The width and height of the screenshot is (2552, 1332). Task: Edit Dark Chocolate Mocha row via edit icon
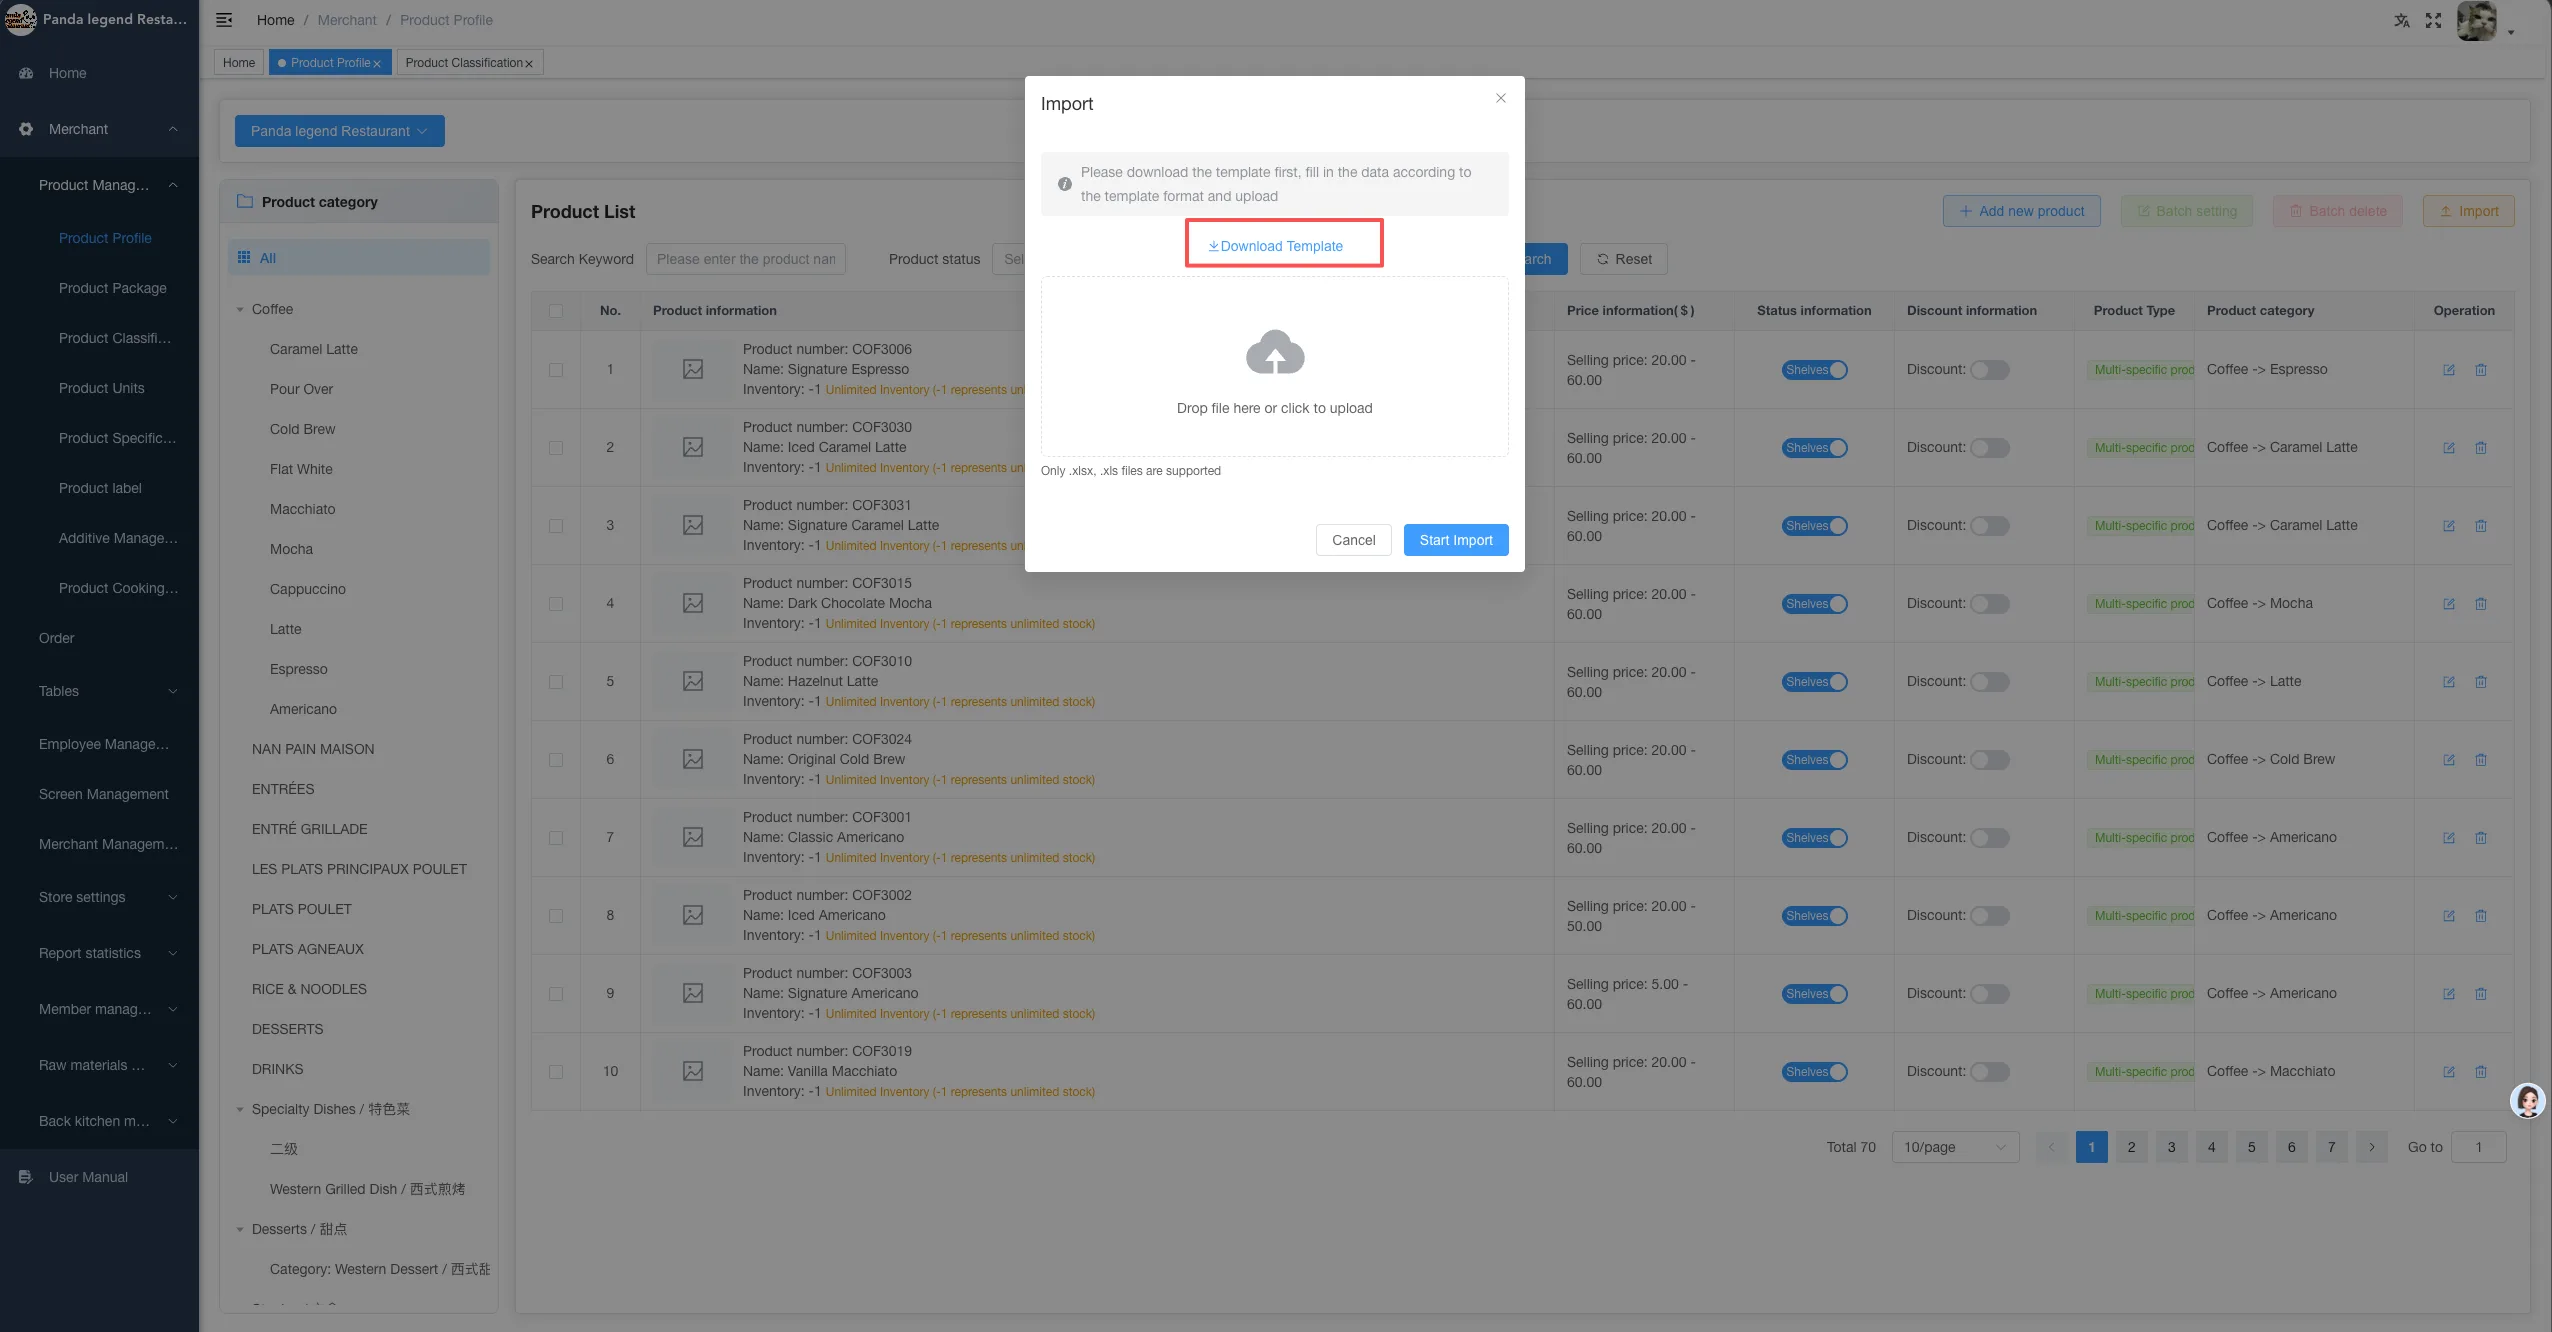pyautogui.click(x=2449, y=604)
